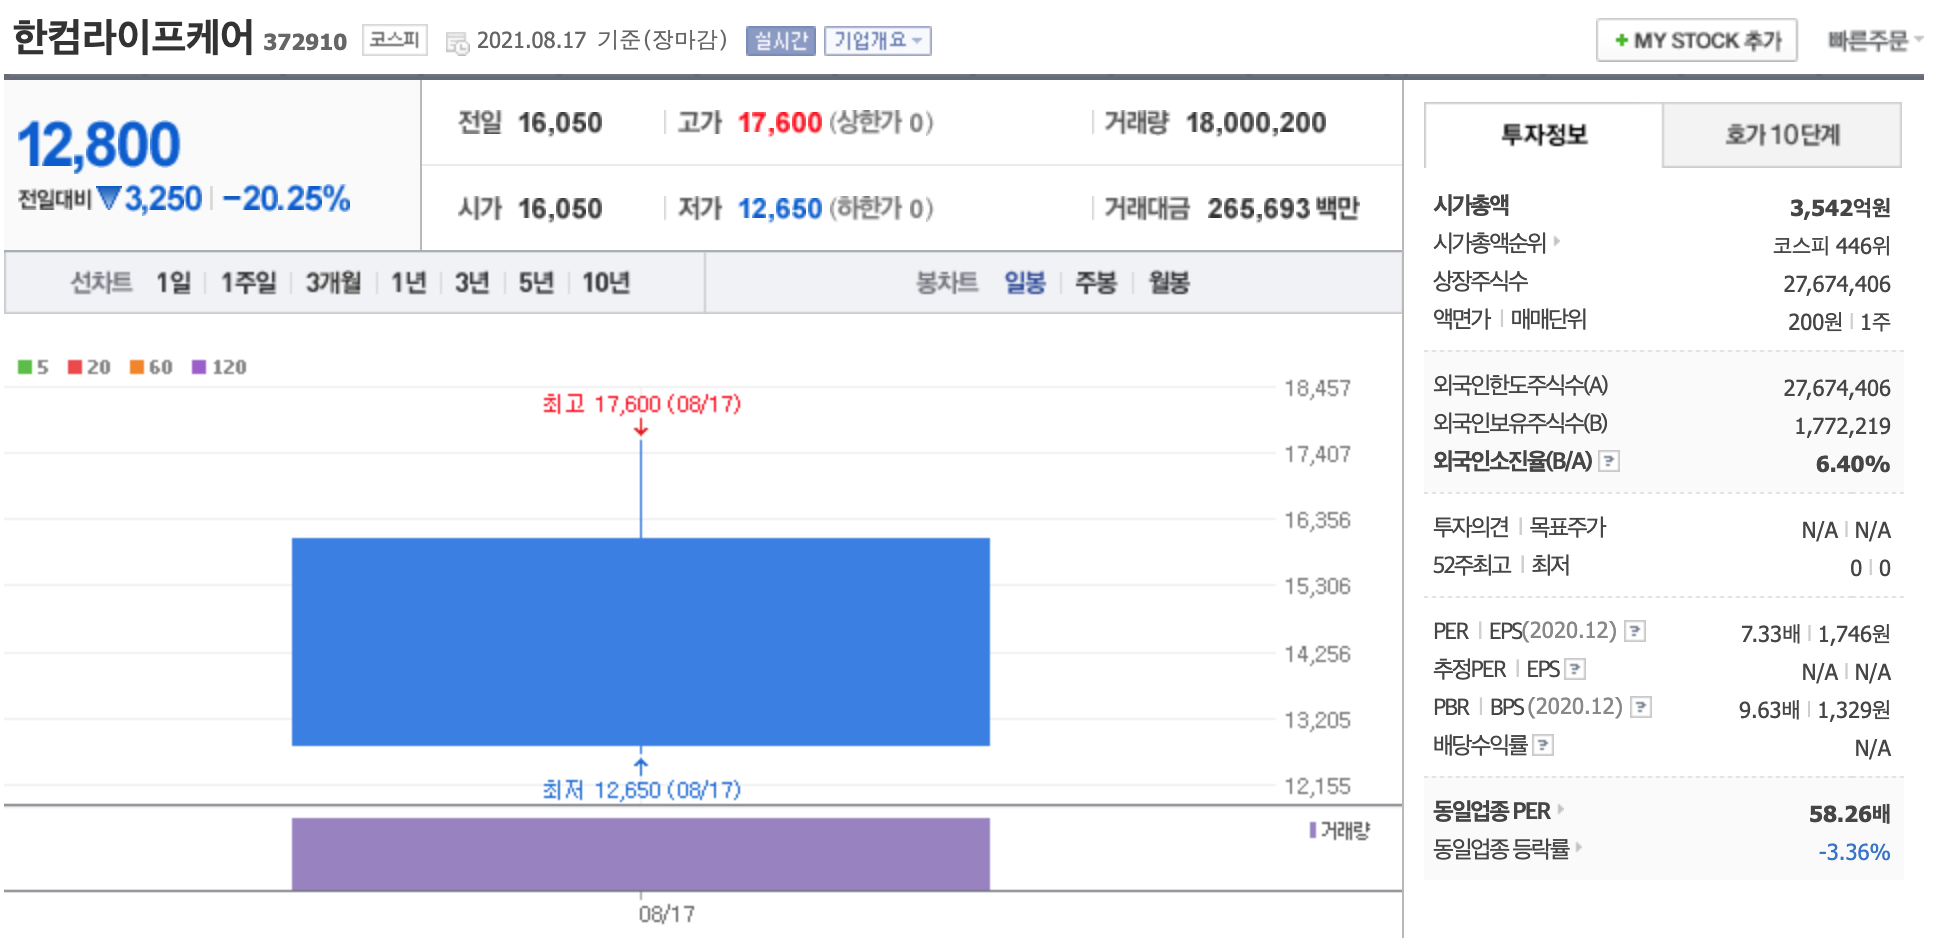The image size is (1938, 938).
Task: Click the purple 120-day moving average swatch
Action: pyautogui.click(x=199, y=367)
